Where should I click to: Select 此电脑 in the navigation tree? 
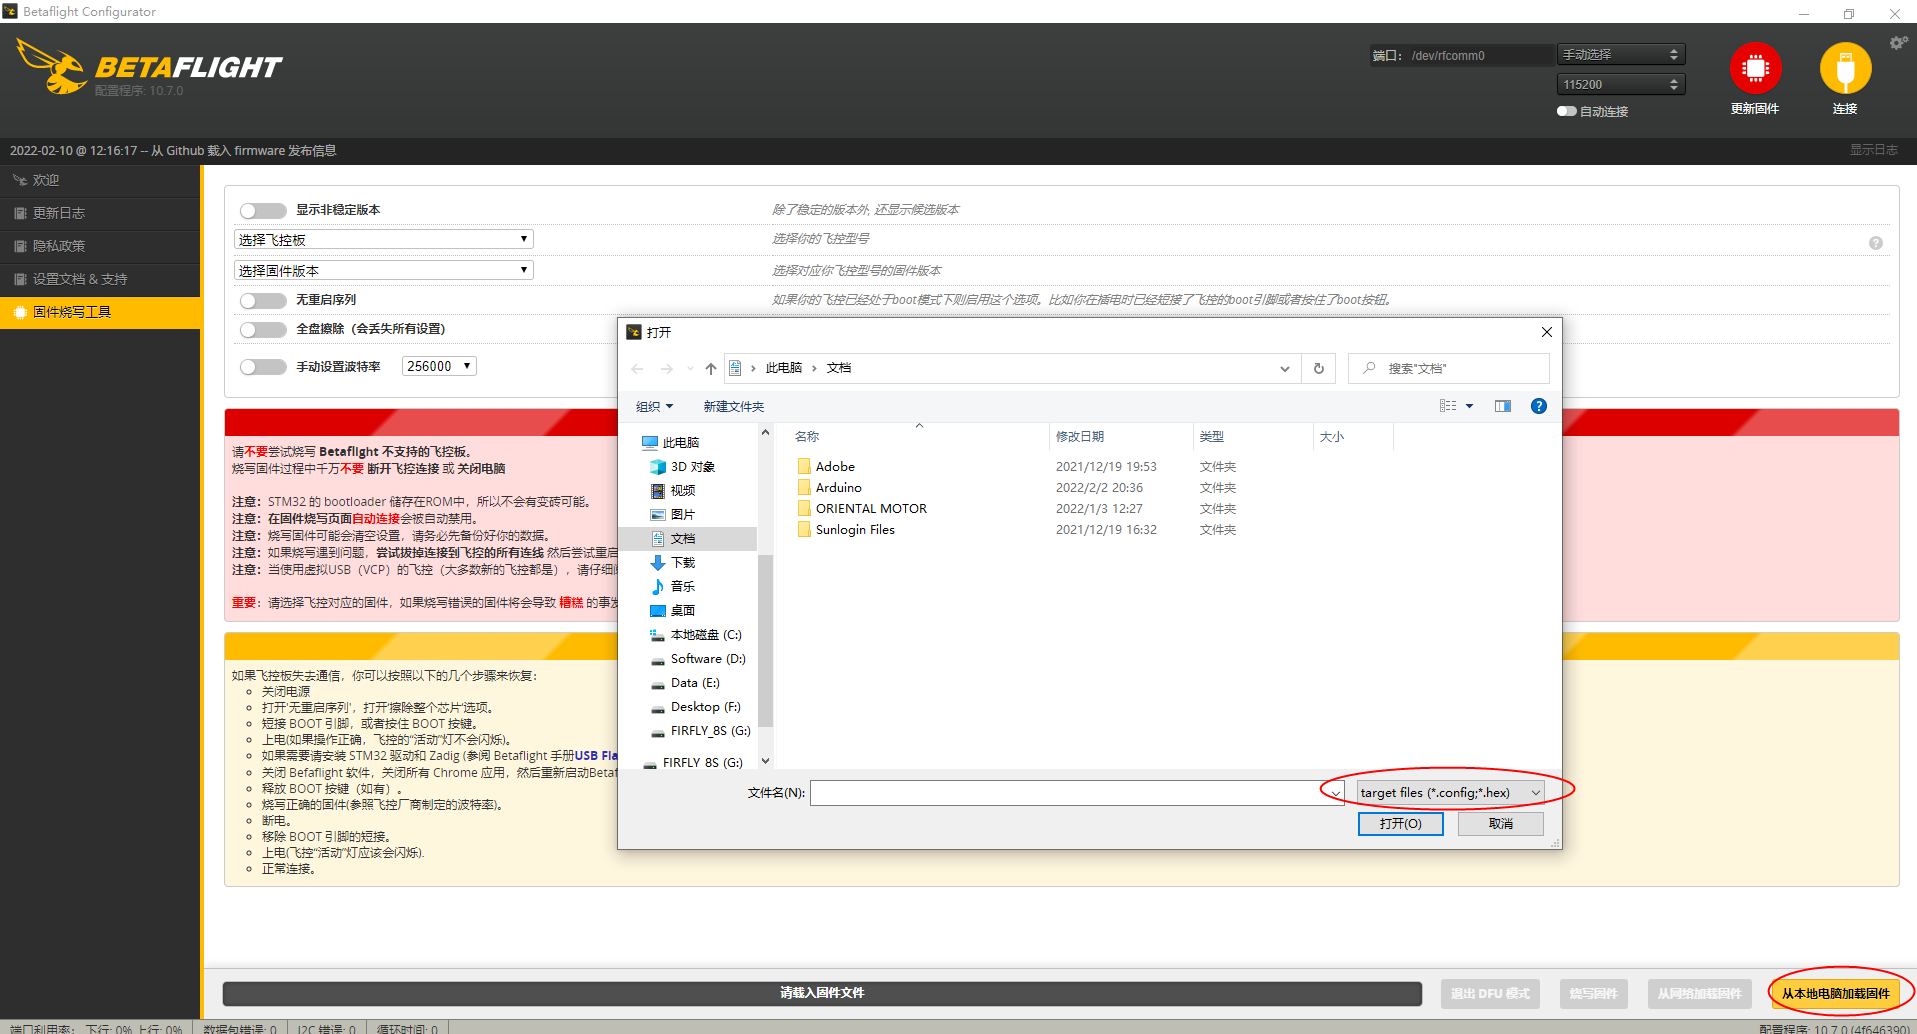[680, 443]
